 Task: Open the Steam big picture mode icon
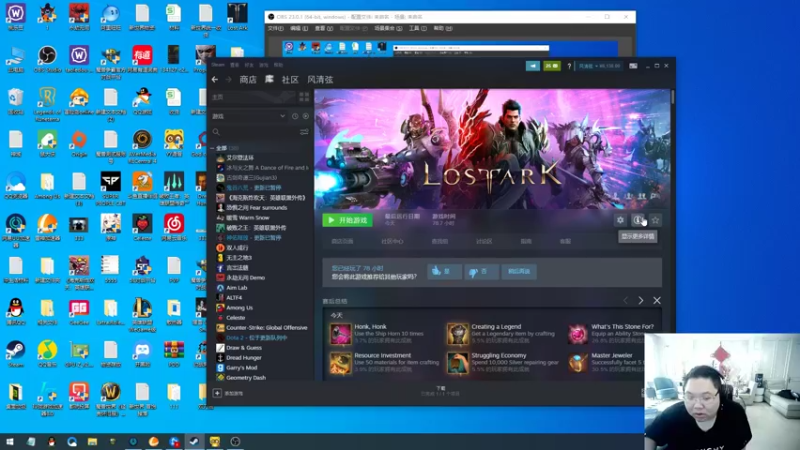coord(633,66)
